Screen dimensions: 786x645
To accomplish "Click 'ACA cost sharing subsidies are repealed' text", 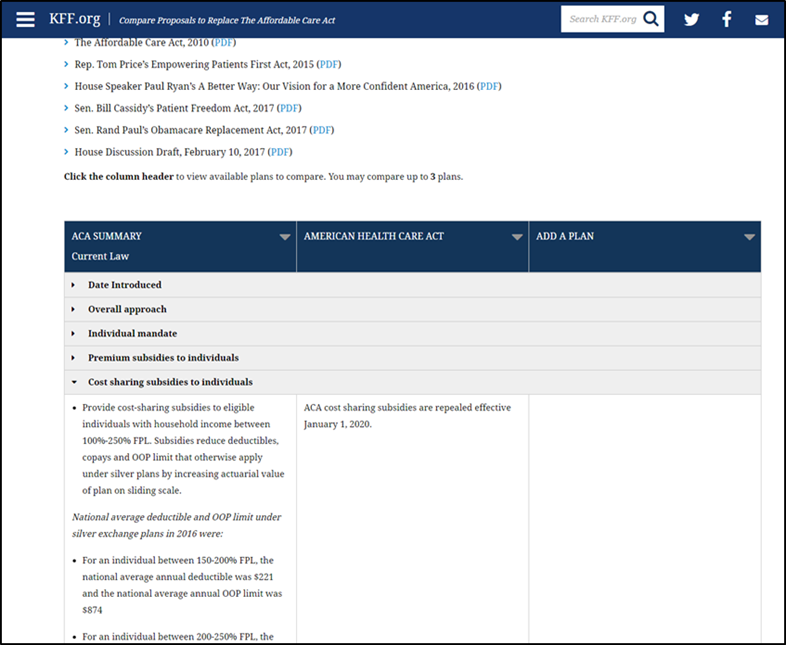I will click(407, 416).
